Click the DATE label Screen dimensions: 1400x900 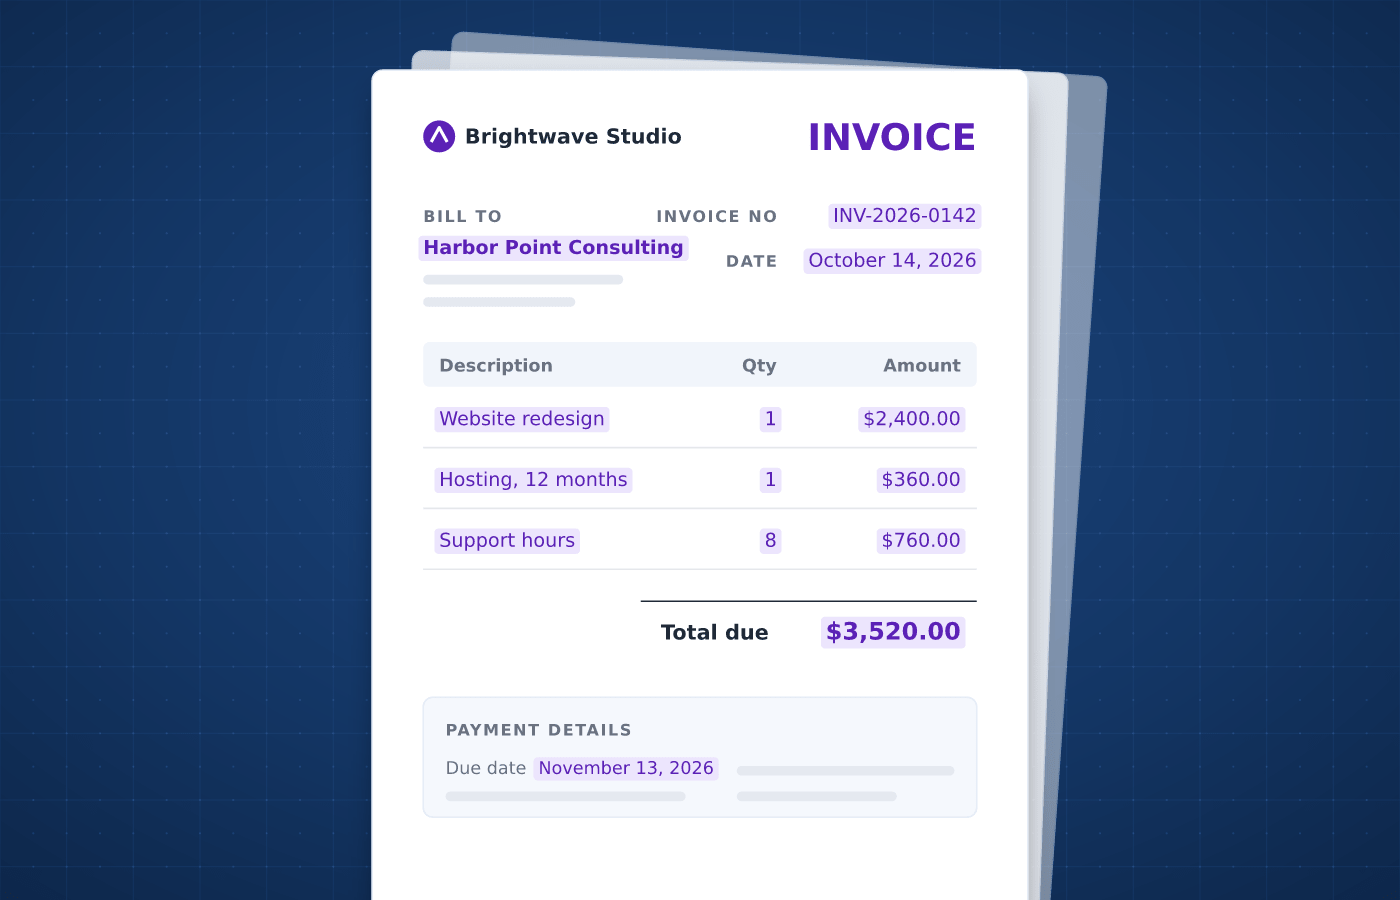coord(751,261)
